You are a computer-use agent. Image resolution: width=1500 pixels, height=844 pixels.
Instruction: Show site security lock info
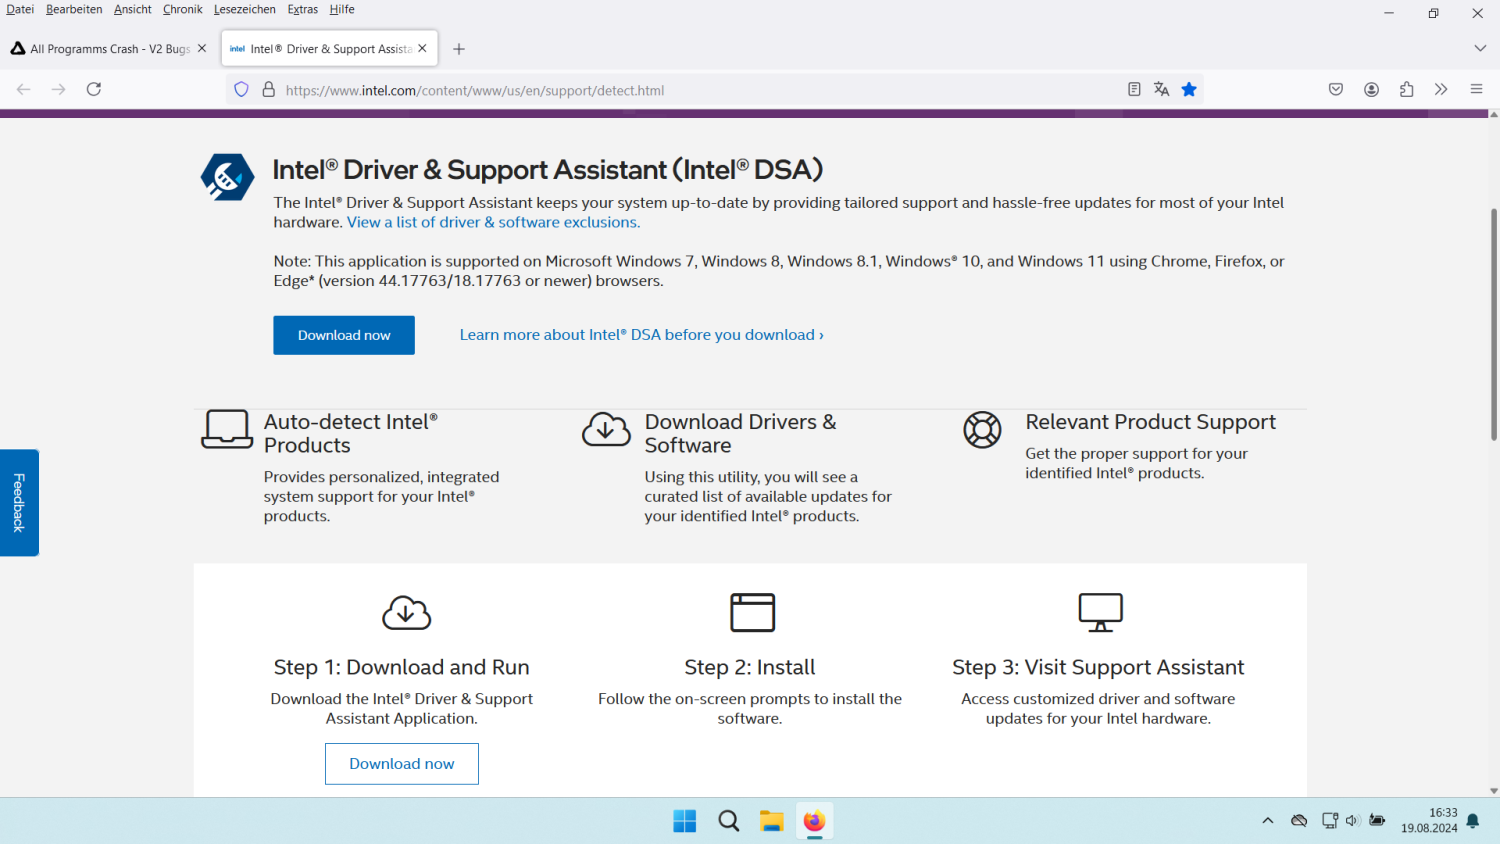[268, 89]
